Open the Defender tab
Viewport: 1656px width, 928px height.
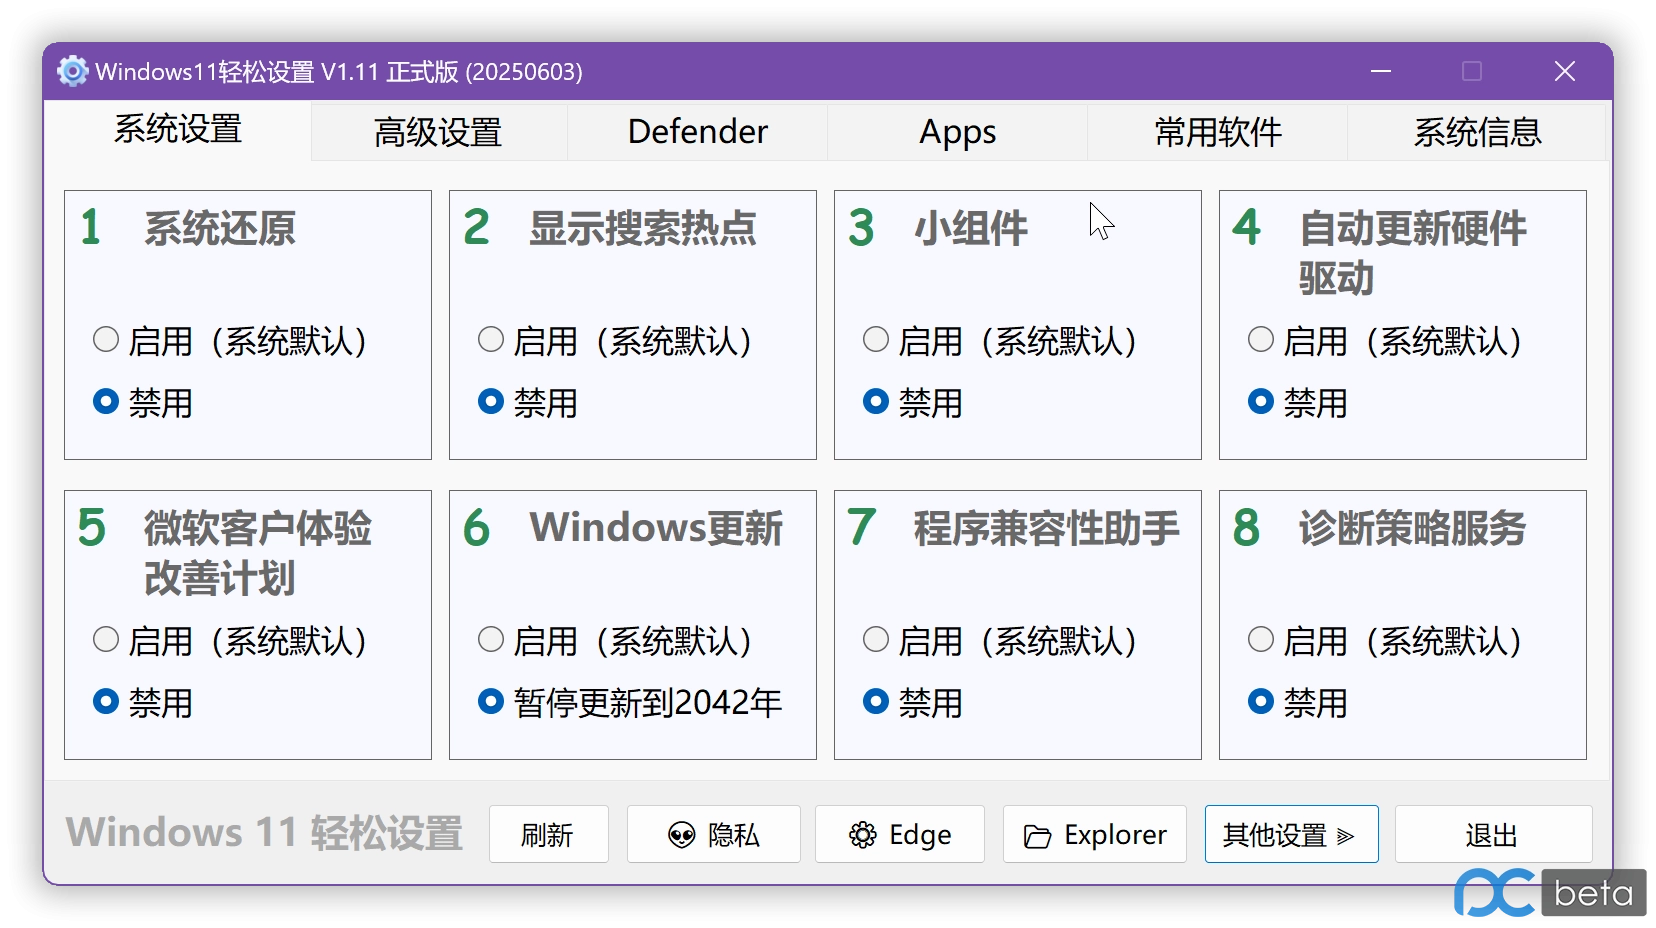tap(697, 131)
